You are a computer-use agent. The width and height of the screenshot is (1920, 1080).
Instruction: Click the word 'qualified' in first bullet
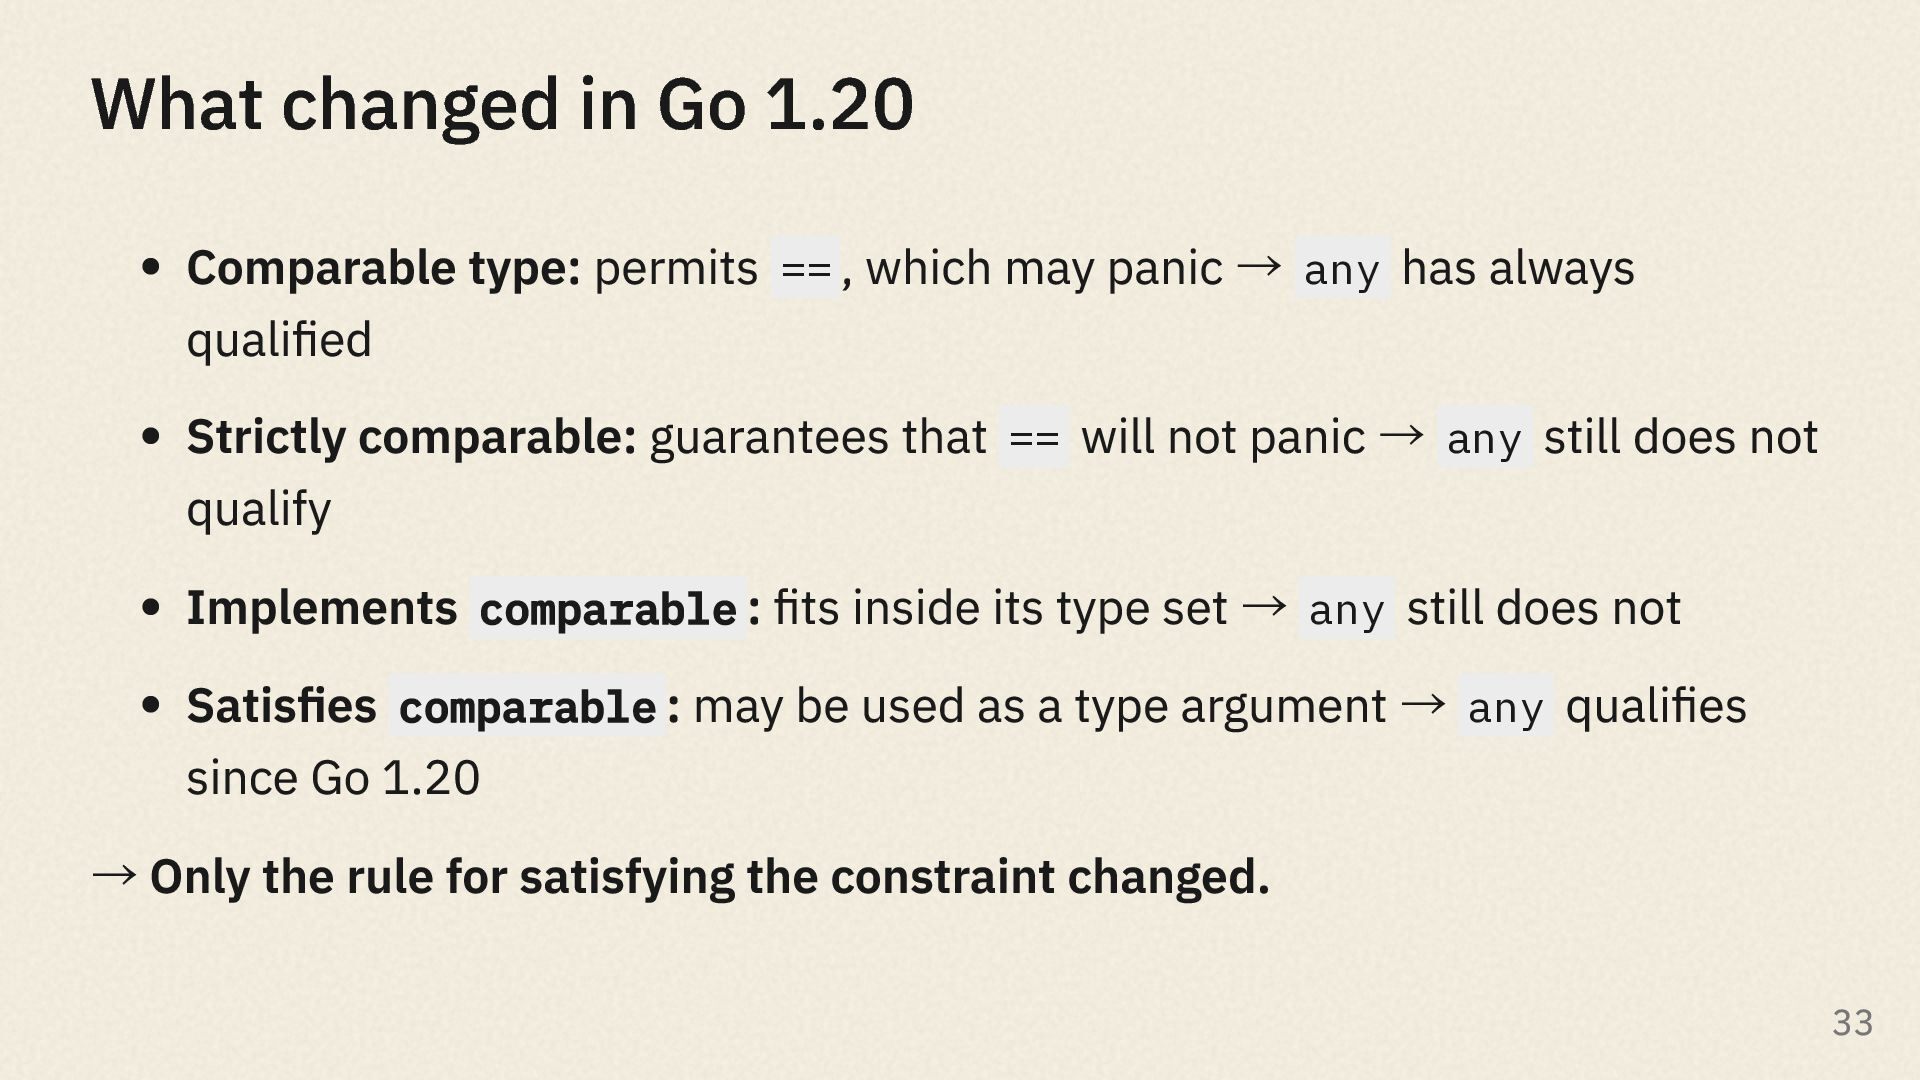click(x=279, y=340)
